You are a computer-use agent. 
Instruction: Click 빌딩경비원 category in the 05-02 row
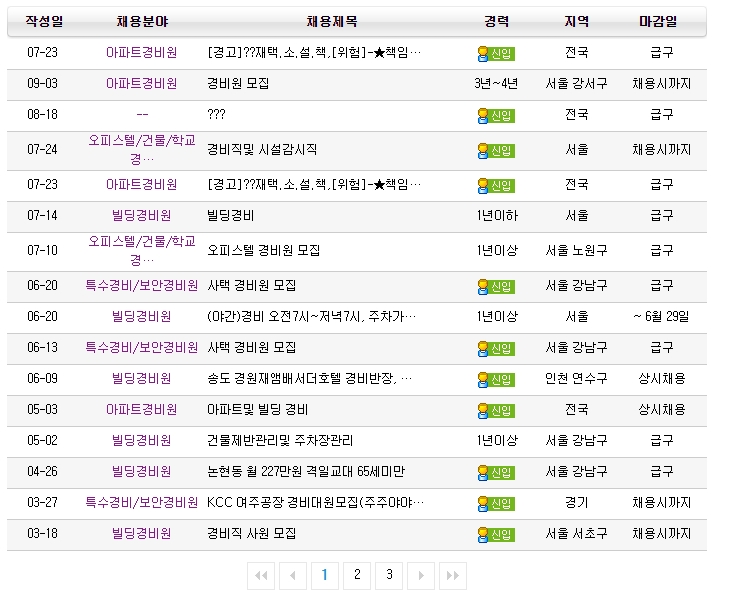(142, 440)
